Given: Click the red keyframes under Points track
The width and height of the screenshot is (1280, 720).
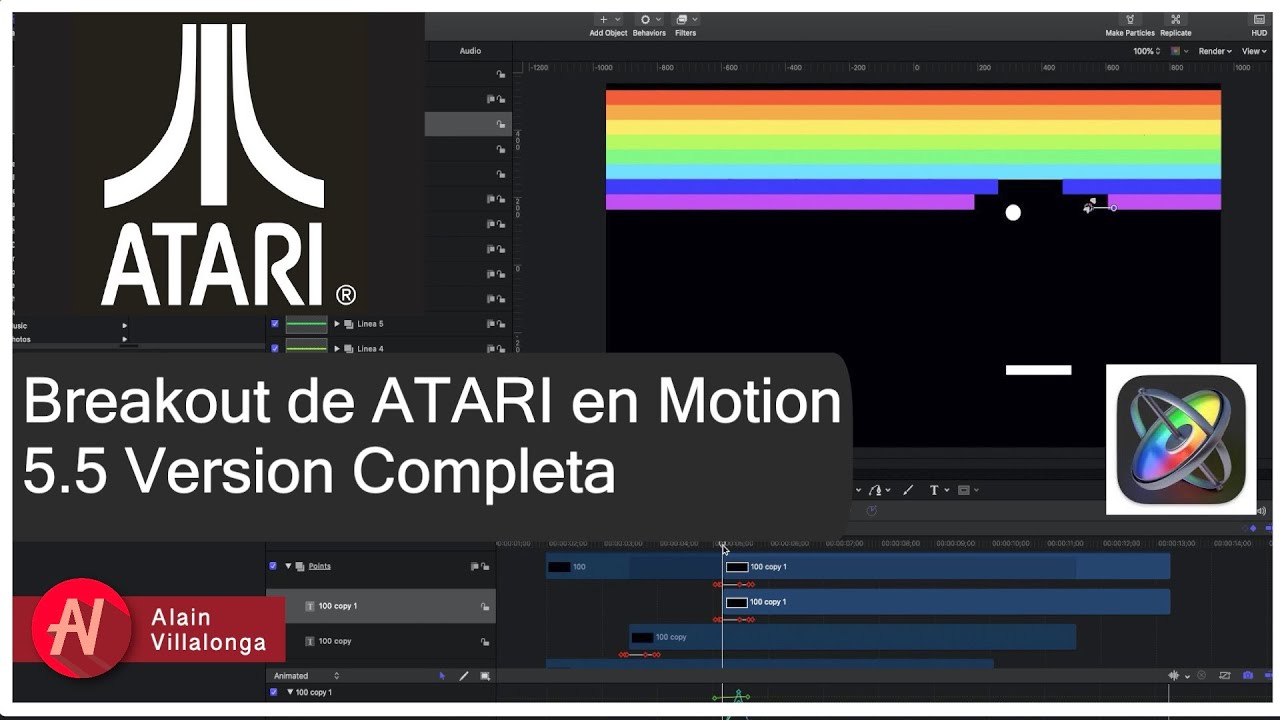Looking at the screenshot, I should [x=734, y=584].
